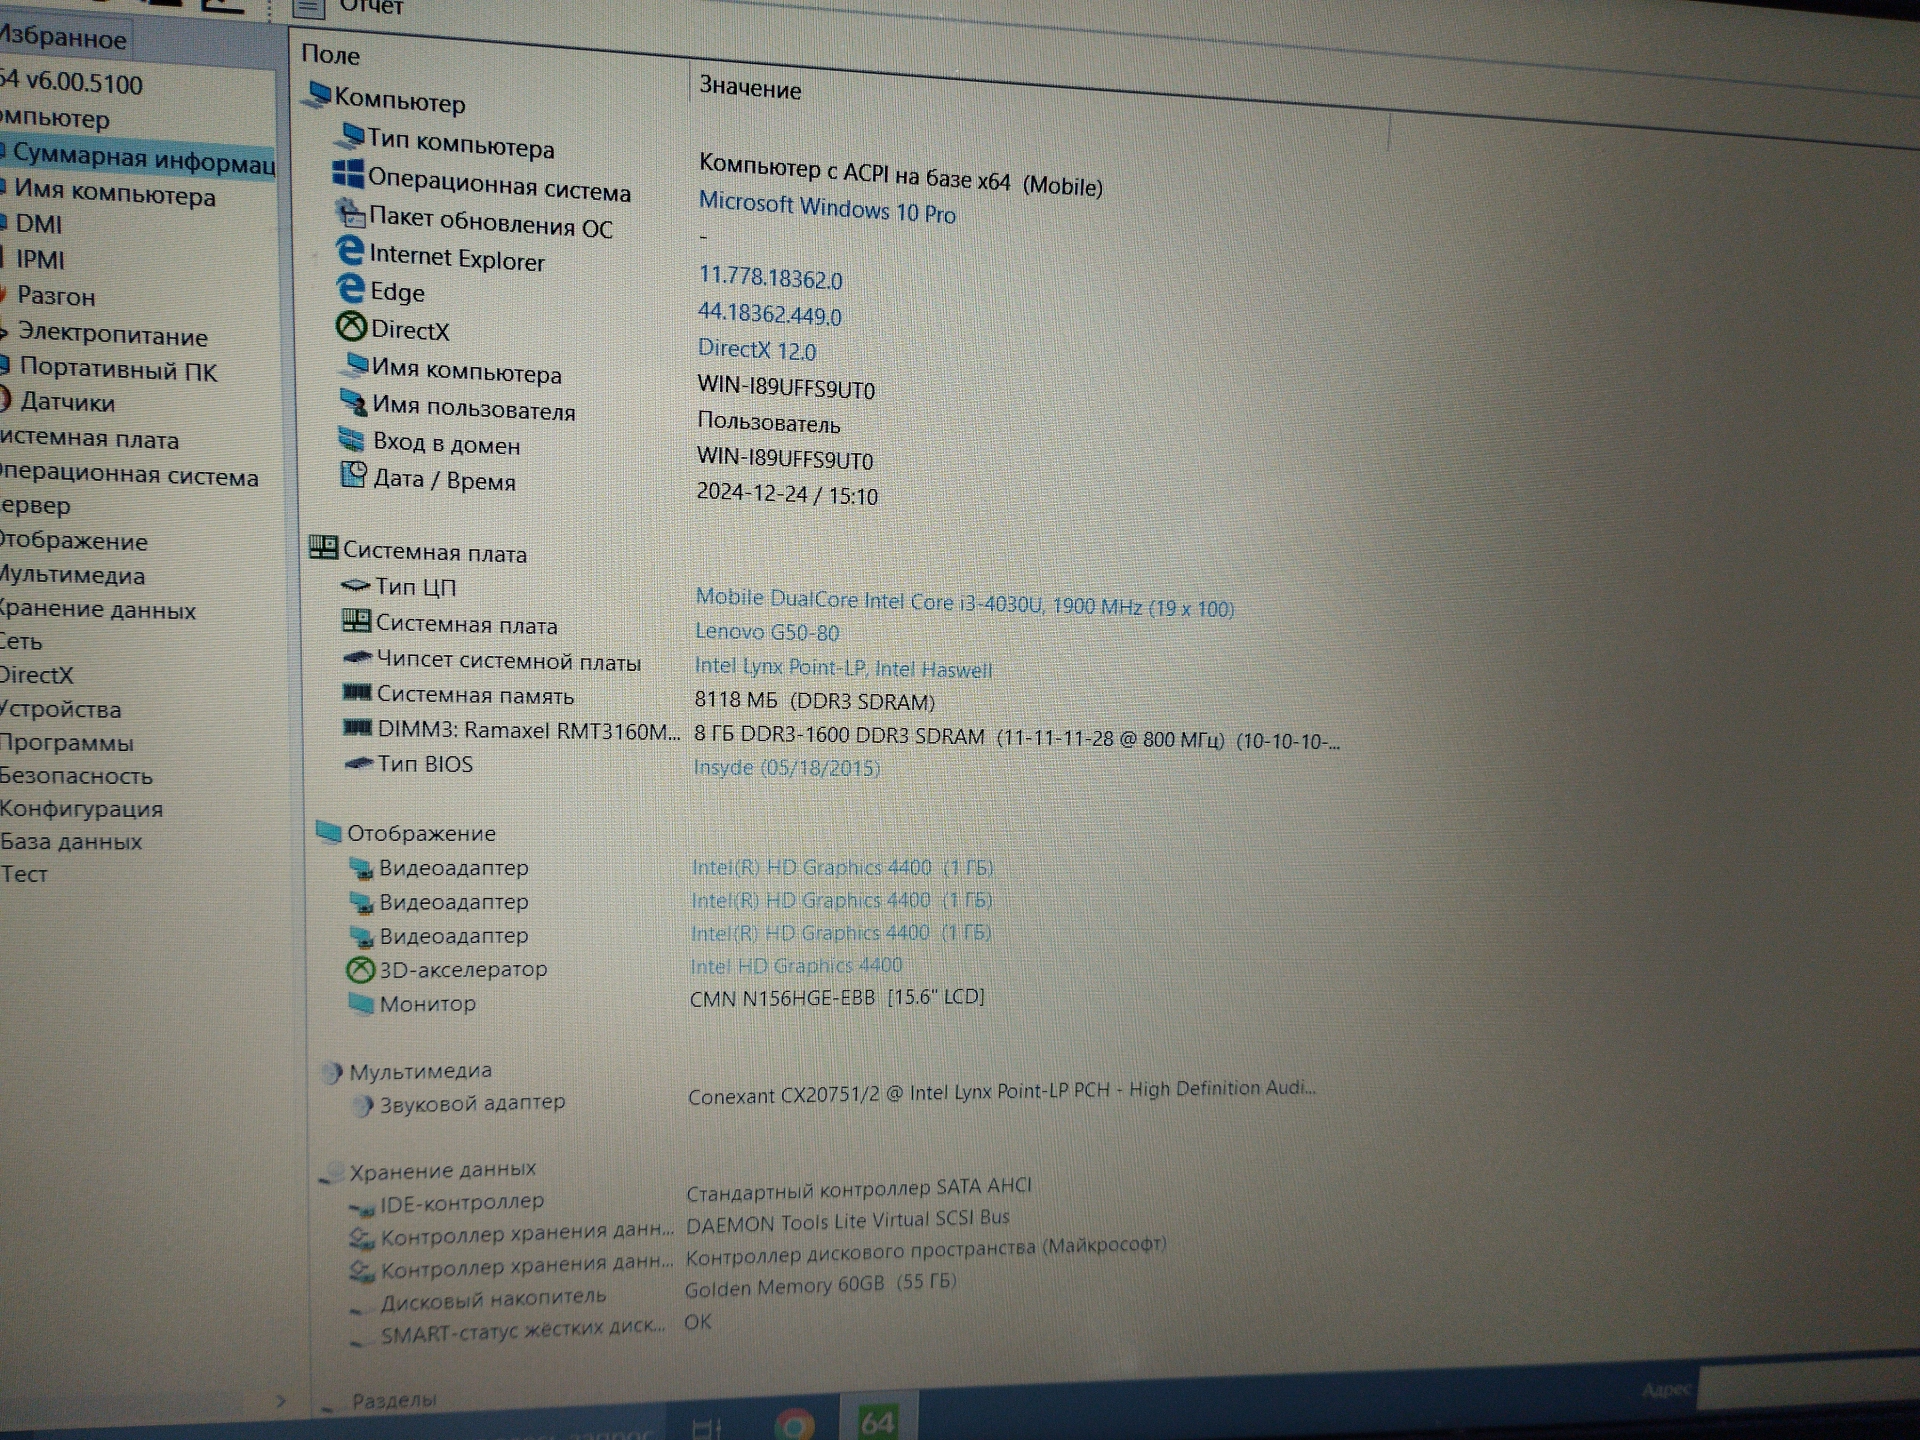Expand the DirectX sidebar category

click(36, 675)
